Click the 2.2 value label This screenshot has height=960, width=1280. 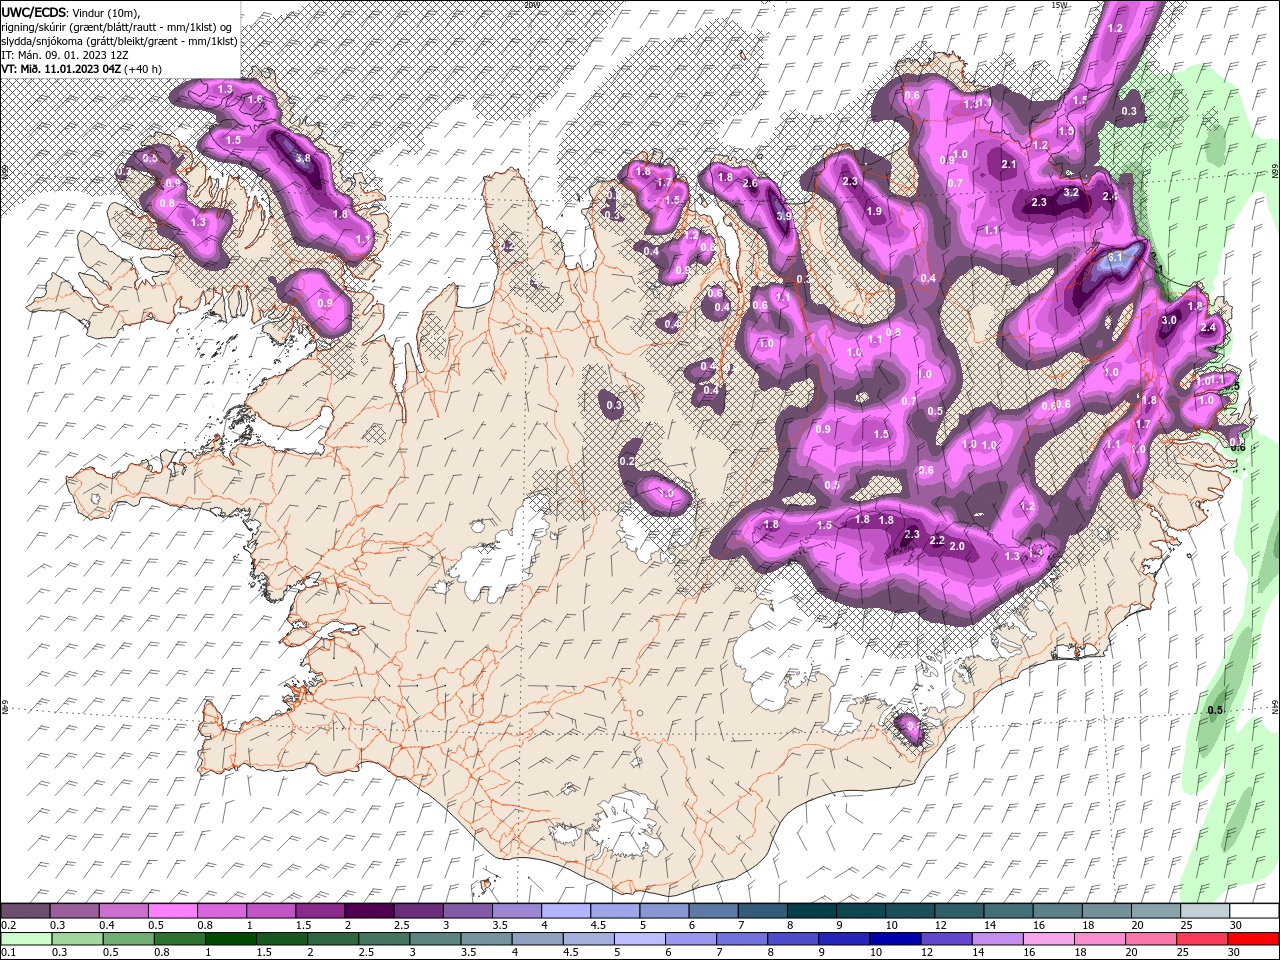pyautogui.click(x=937, y=540)
